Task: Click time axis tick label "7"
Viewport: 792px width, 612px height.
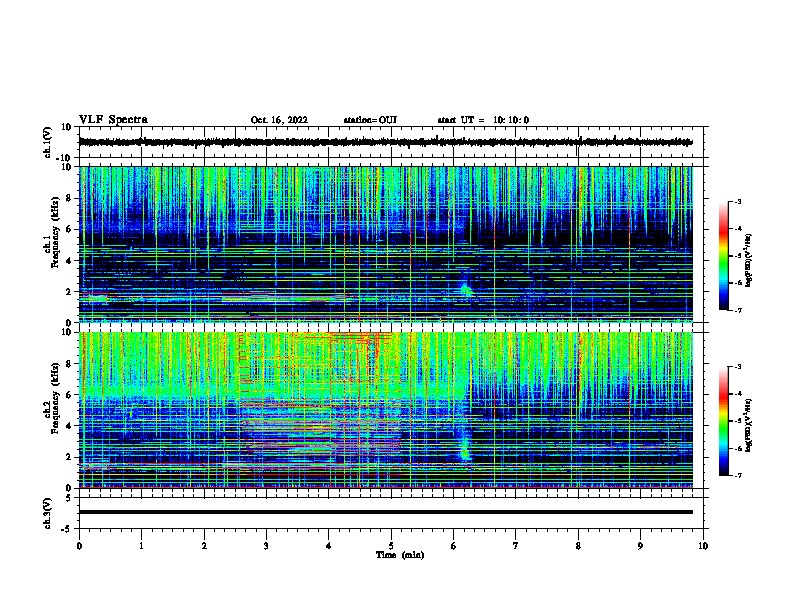Action: (x=516, y=546)
